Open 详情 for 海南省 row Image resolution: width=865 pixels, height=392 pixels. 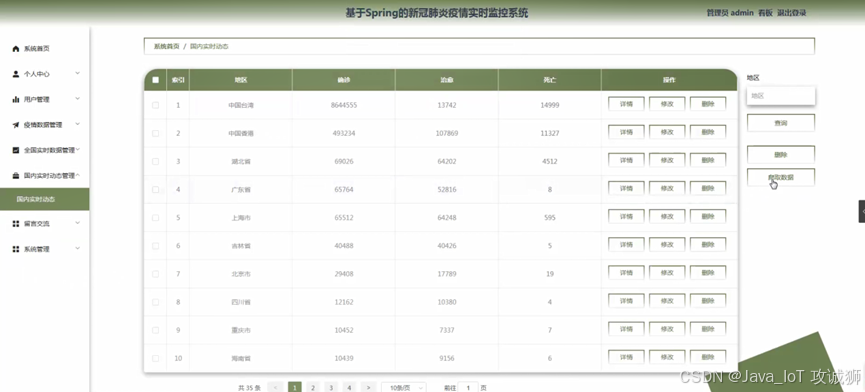[x=626, y=357]
